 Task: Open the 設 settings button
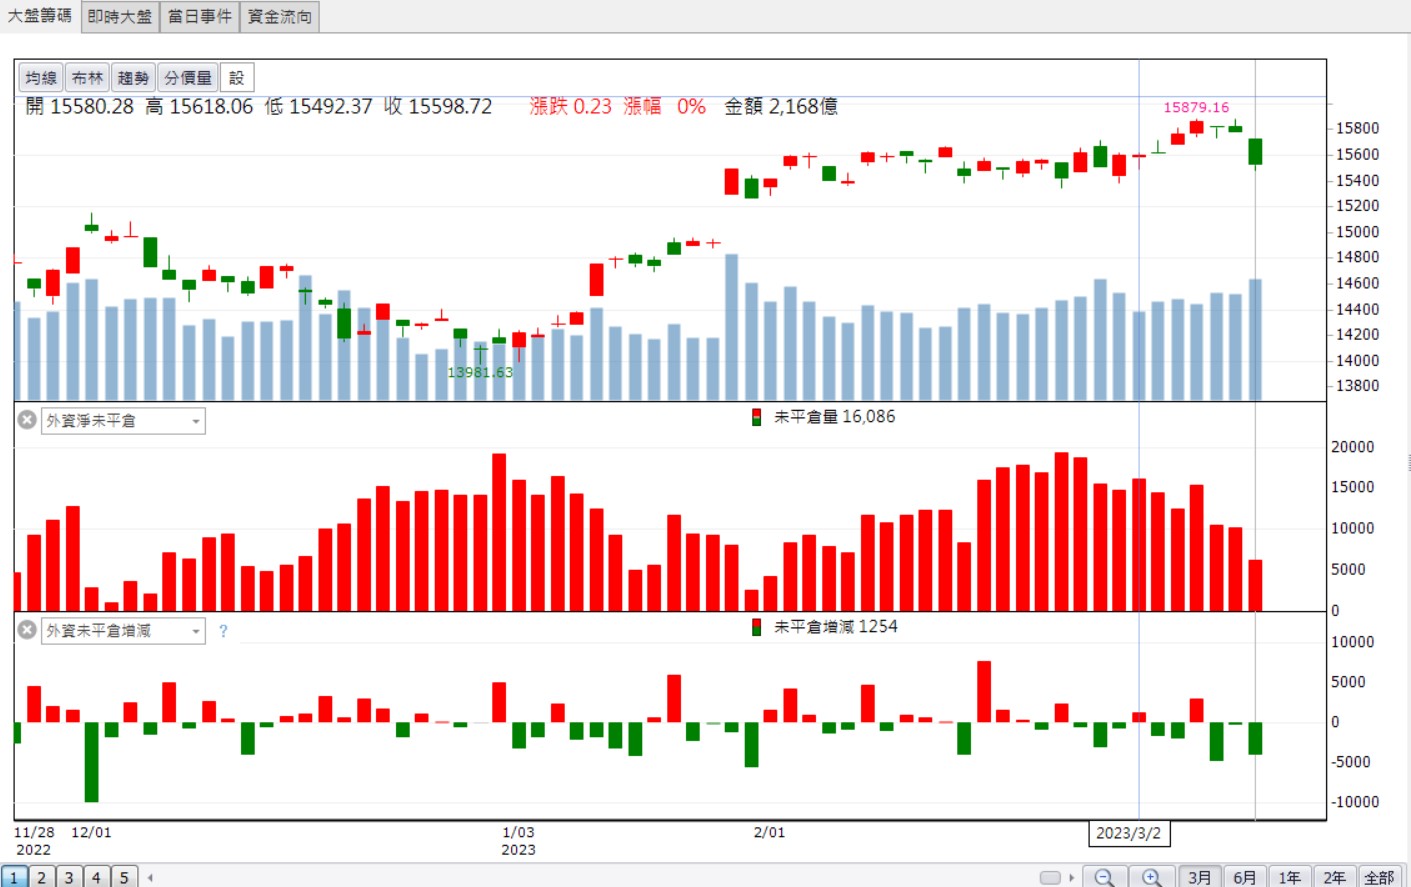click(x=237, y=78)
